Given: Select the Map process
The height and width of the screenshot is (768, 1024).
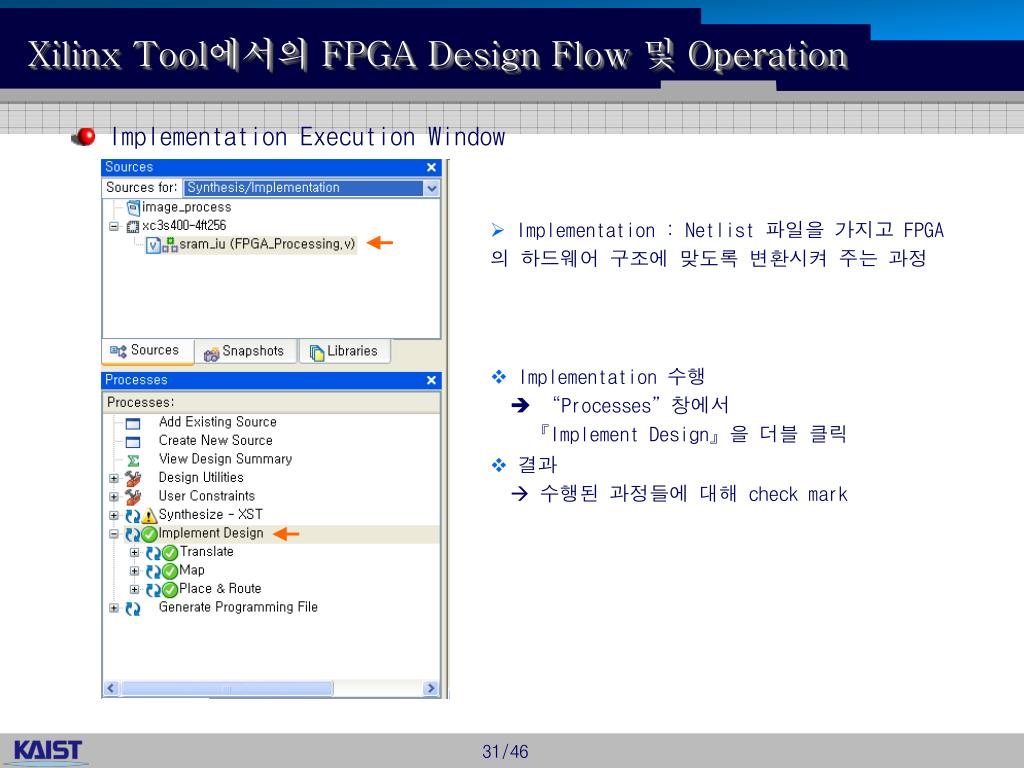Looking at the screenshot, I should click(192, 570).
